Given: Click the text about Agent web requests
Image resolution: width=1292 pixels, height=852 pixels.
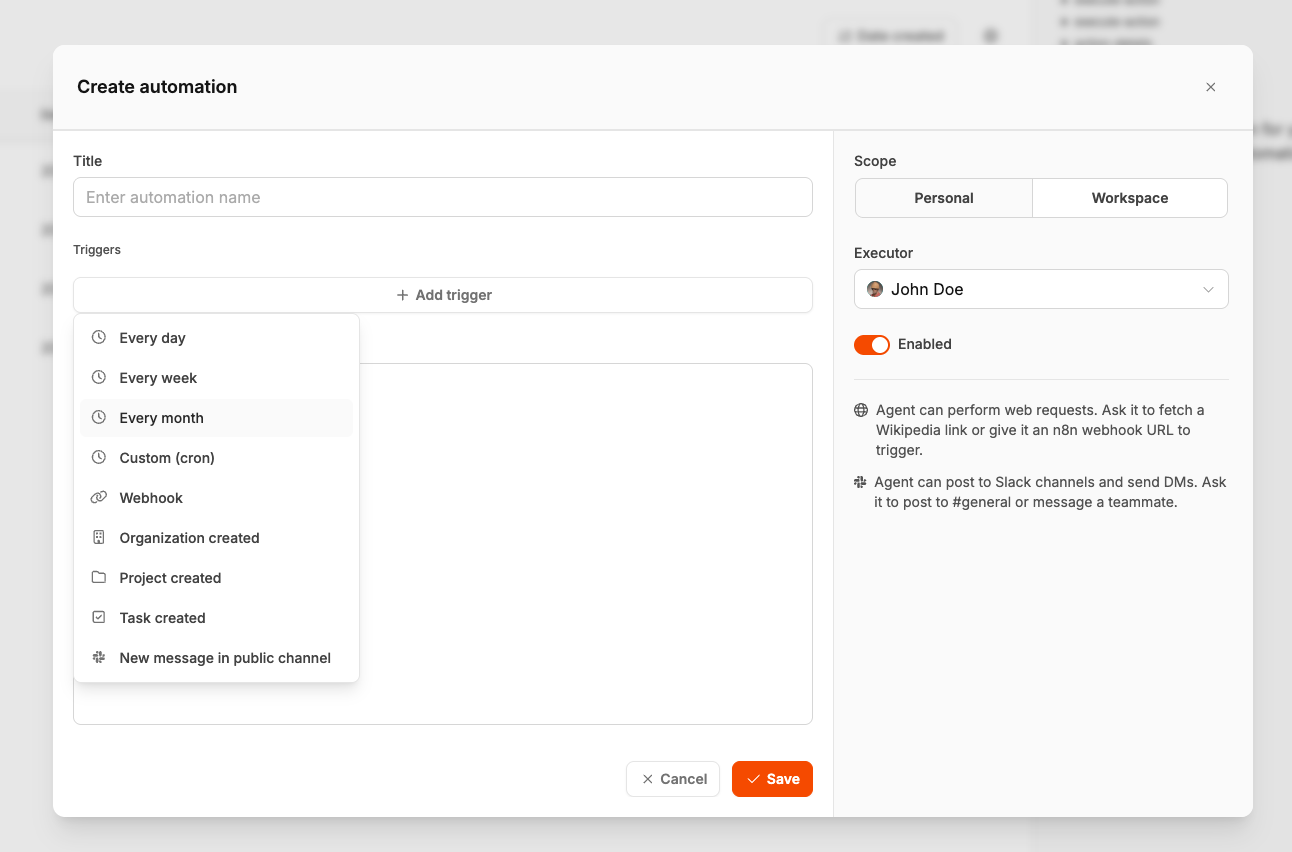Looking at the screenshot, I should 1040,430.
